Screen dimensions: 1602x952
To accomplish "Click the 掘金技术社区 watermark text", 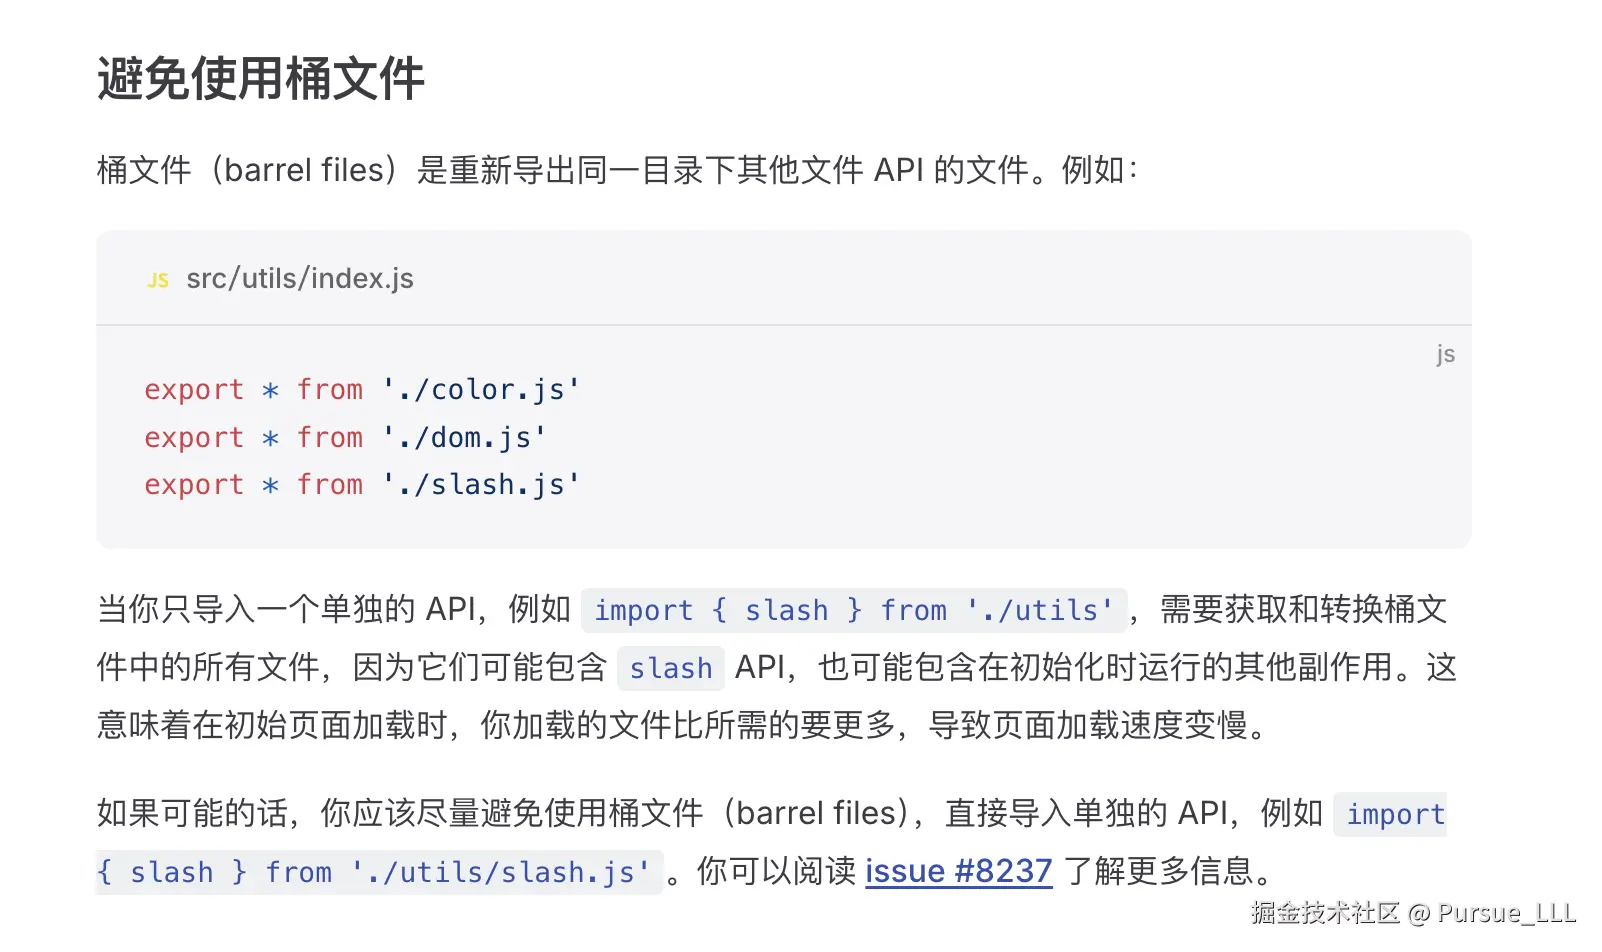I will [1325, 912].
